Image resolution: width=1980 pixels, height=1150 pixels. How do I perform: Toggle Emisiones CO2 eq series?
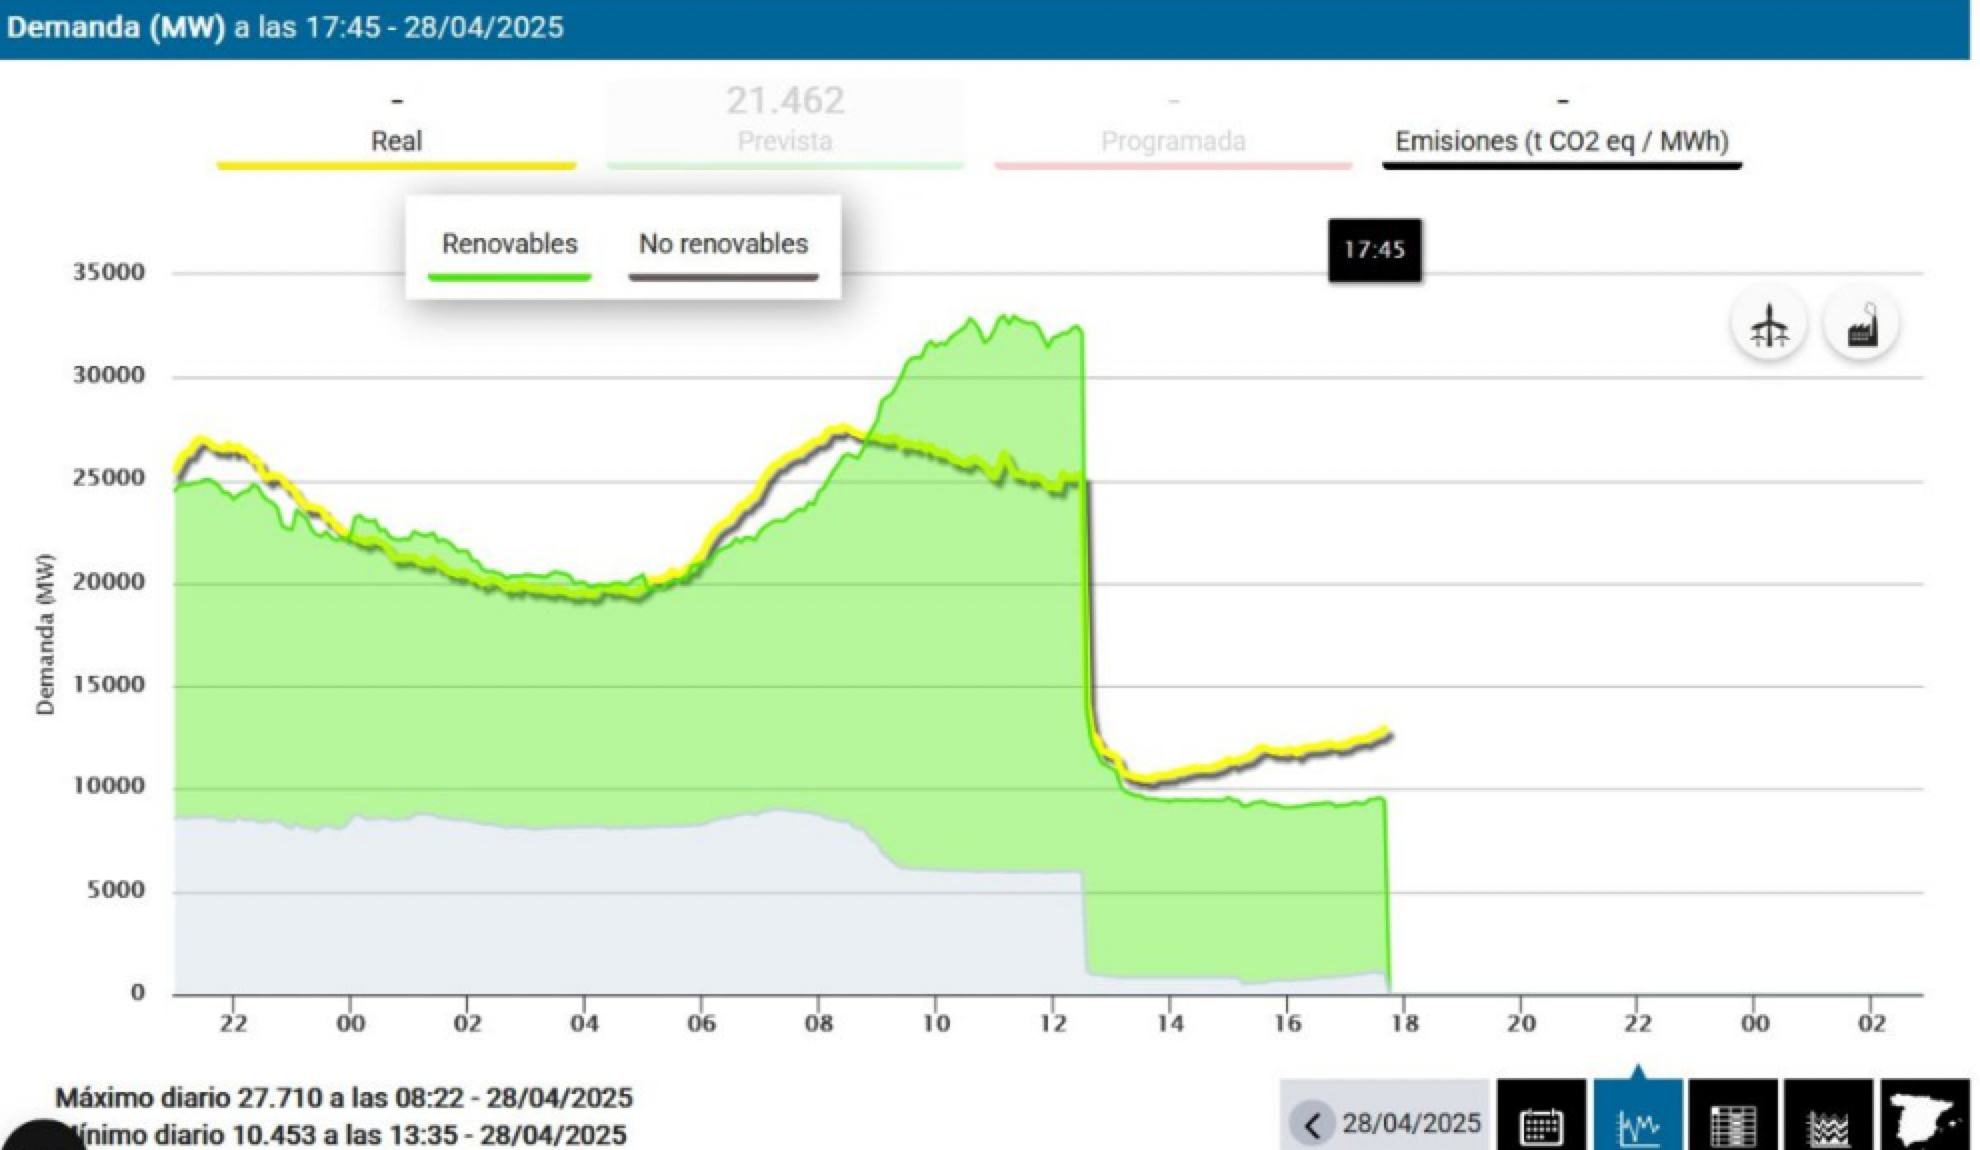[1561, 140]
